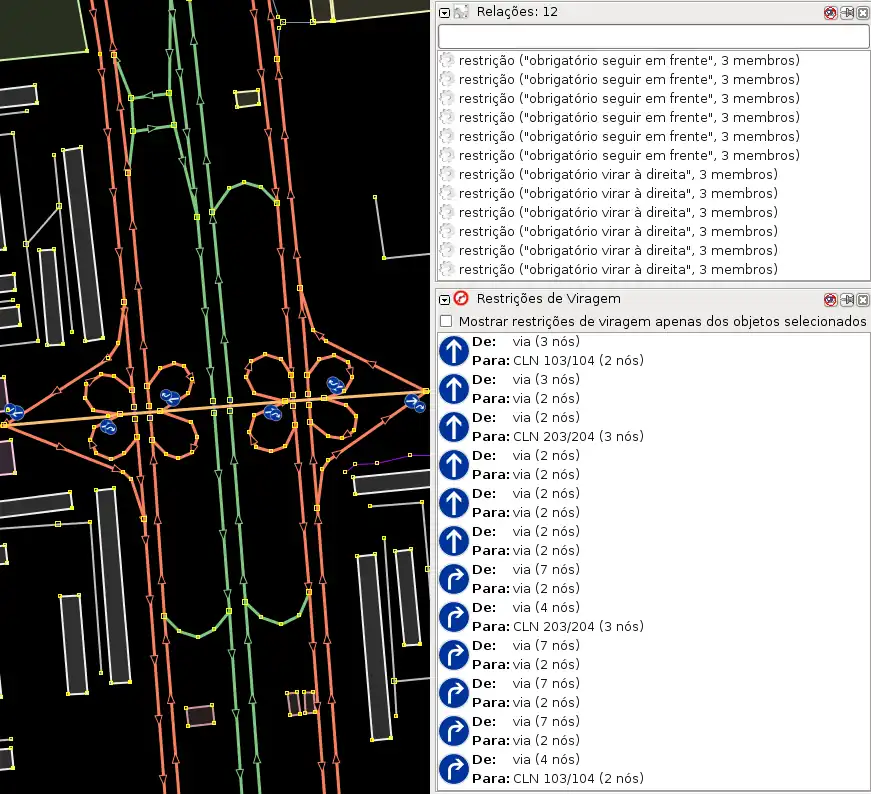Collapse the Relações panel

pos(445,12)
